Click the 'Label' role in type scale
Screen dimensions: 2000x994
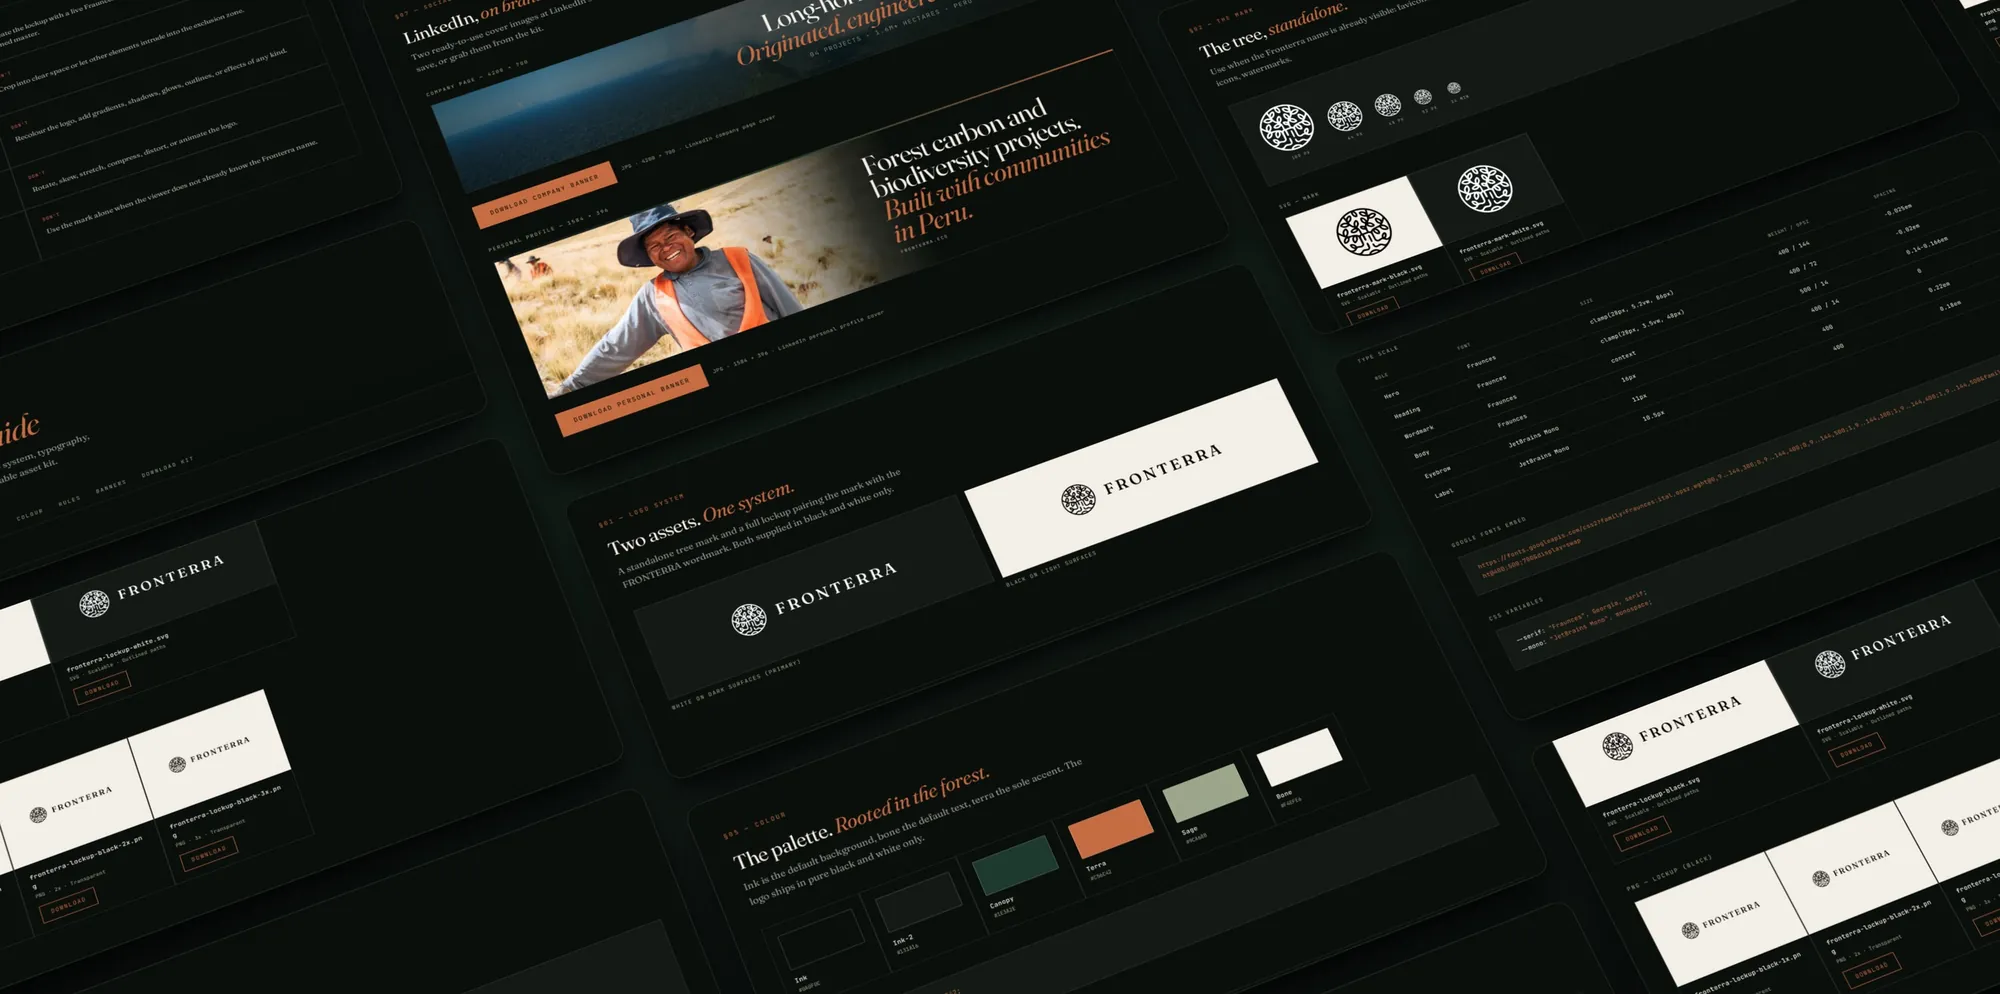pos(1443,493)
